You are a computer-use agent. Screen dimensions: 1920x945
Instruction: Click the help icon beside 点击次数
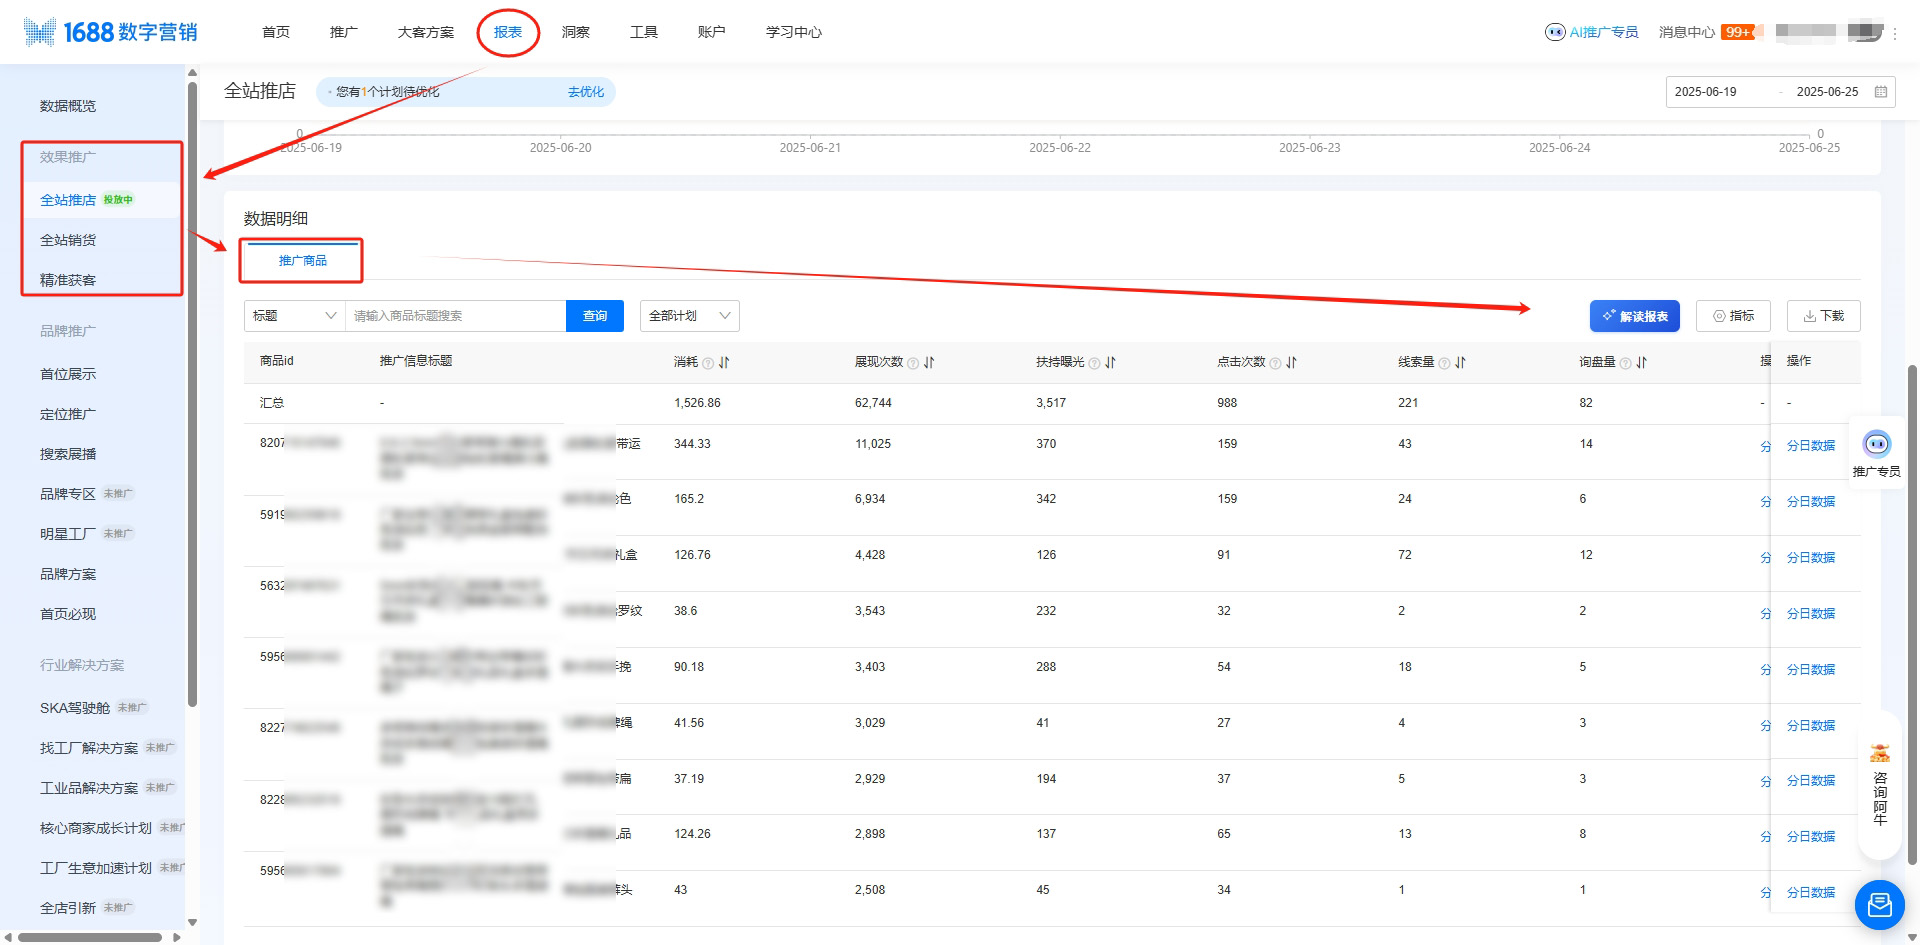pos(1275,363)
